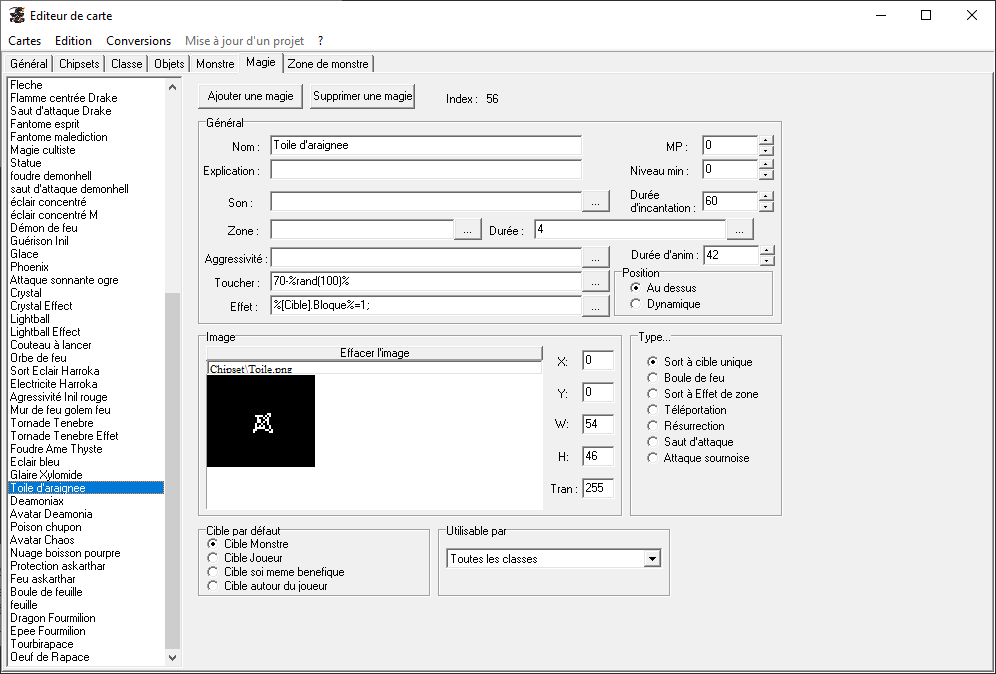Screen dimensions: 996x674
Task: Expand the Toutes les classes dropdown
Action: point(653,559)
